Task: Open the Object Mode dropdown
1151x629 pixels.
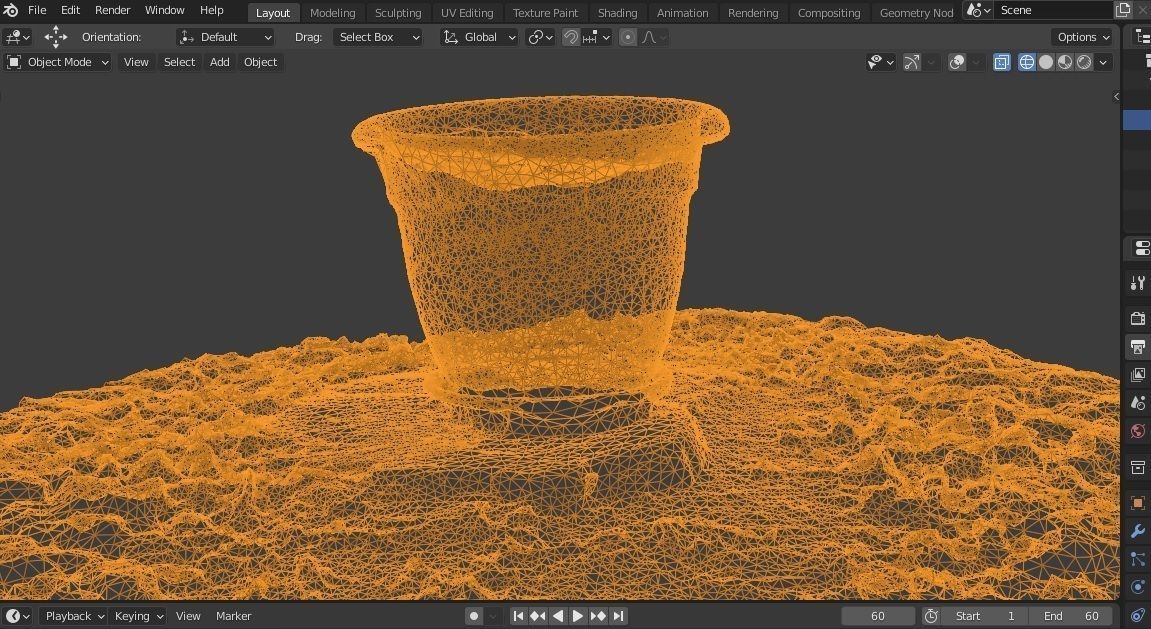Action: (x=57, y=62)
